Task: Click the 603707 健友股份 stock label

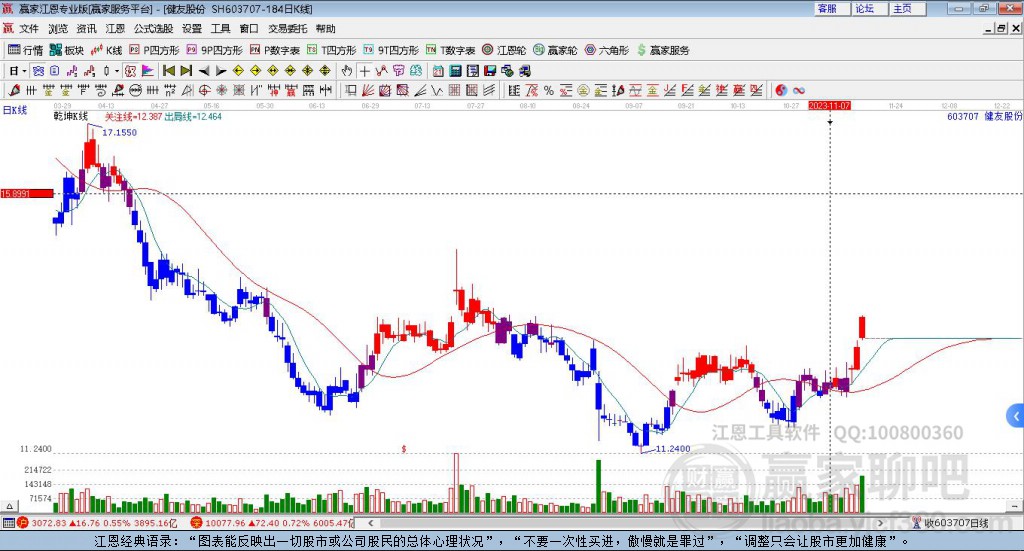Action: tap(984, 116)
